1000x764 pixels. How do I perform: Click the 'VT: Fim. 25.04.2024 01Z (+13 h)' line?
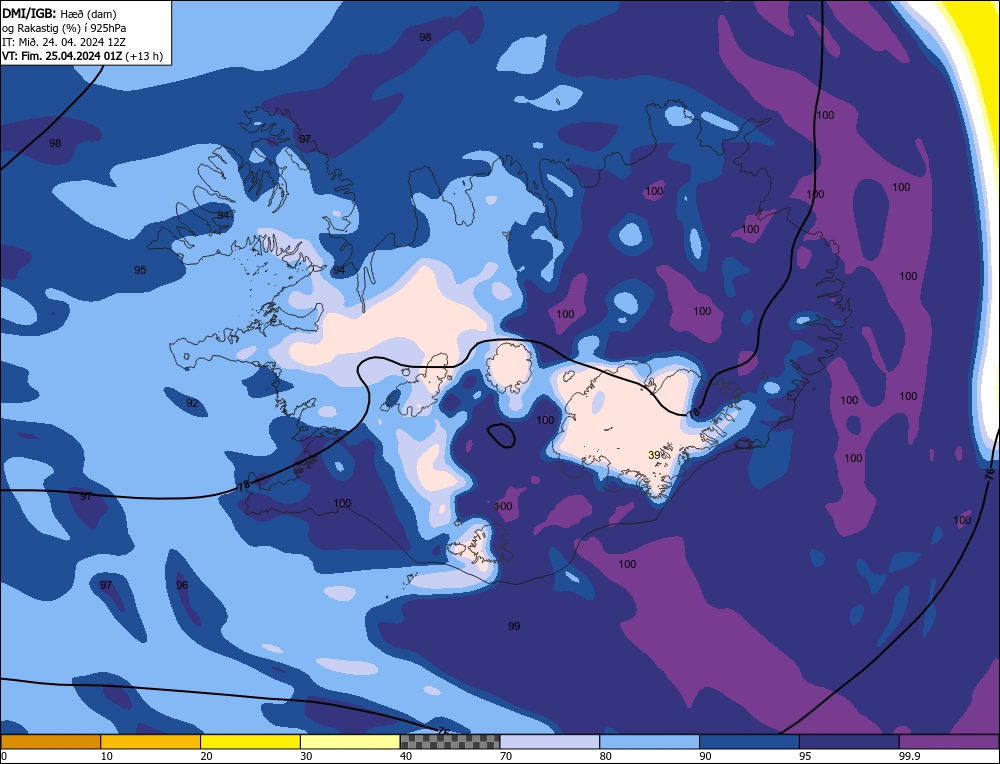click(83, 56)
